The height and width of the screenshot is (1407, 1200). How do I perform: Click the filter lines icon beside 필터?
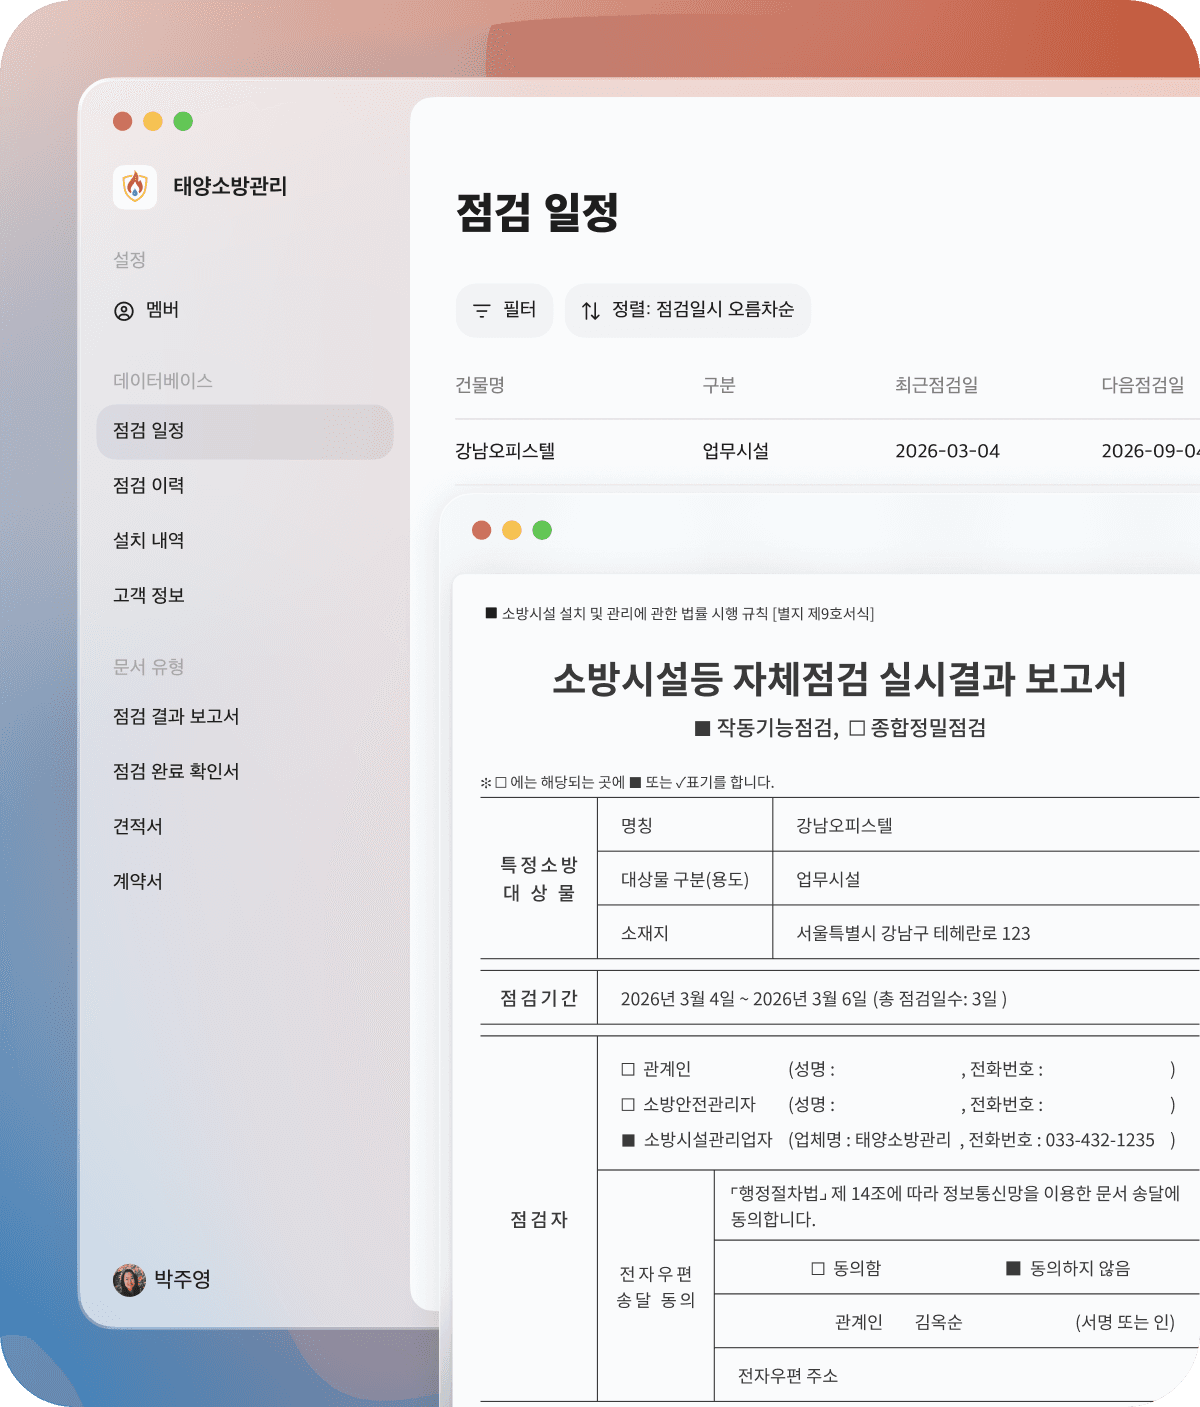click(482, 311)
